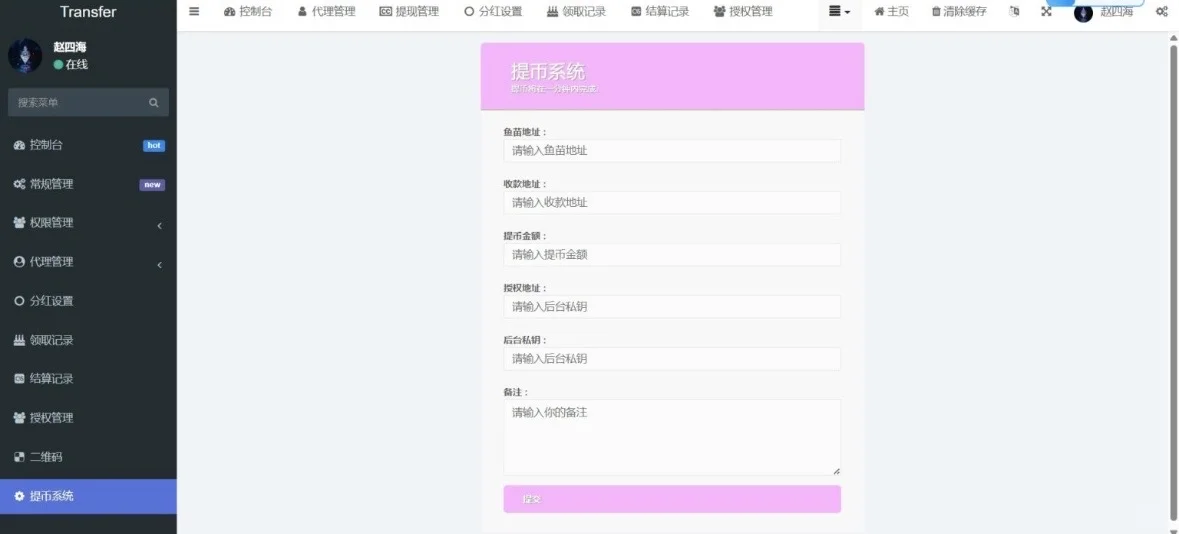Click the sidebar 授权管理 group icon
The width and height of the screenshot is (1179, 534).
coord(20,417)
